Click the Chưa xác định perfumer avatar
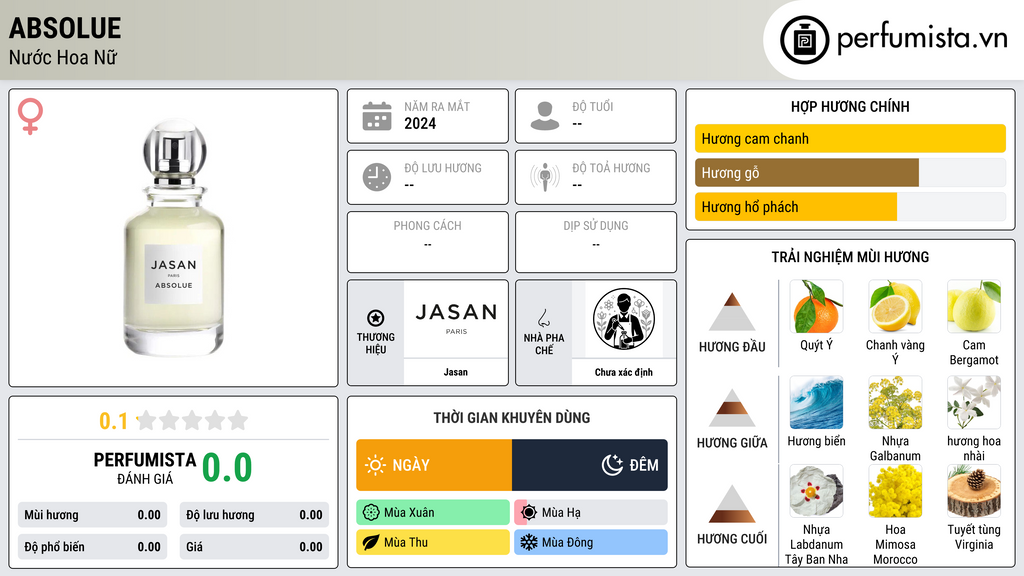This screenshot has height=576, width=1024. point(624,320)
